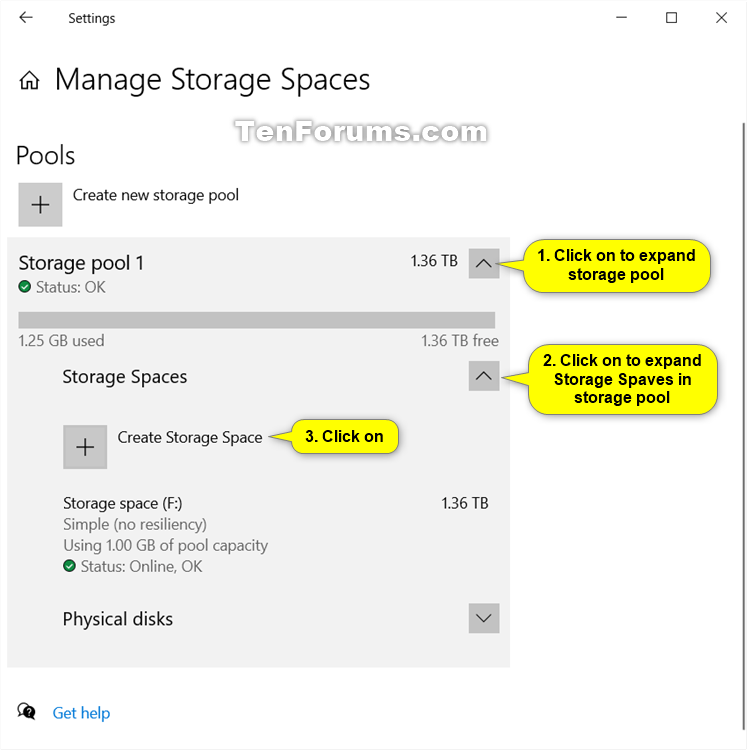Click the Pools section heading

(45, 155)
